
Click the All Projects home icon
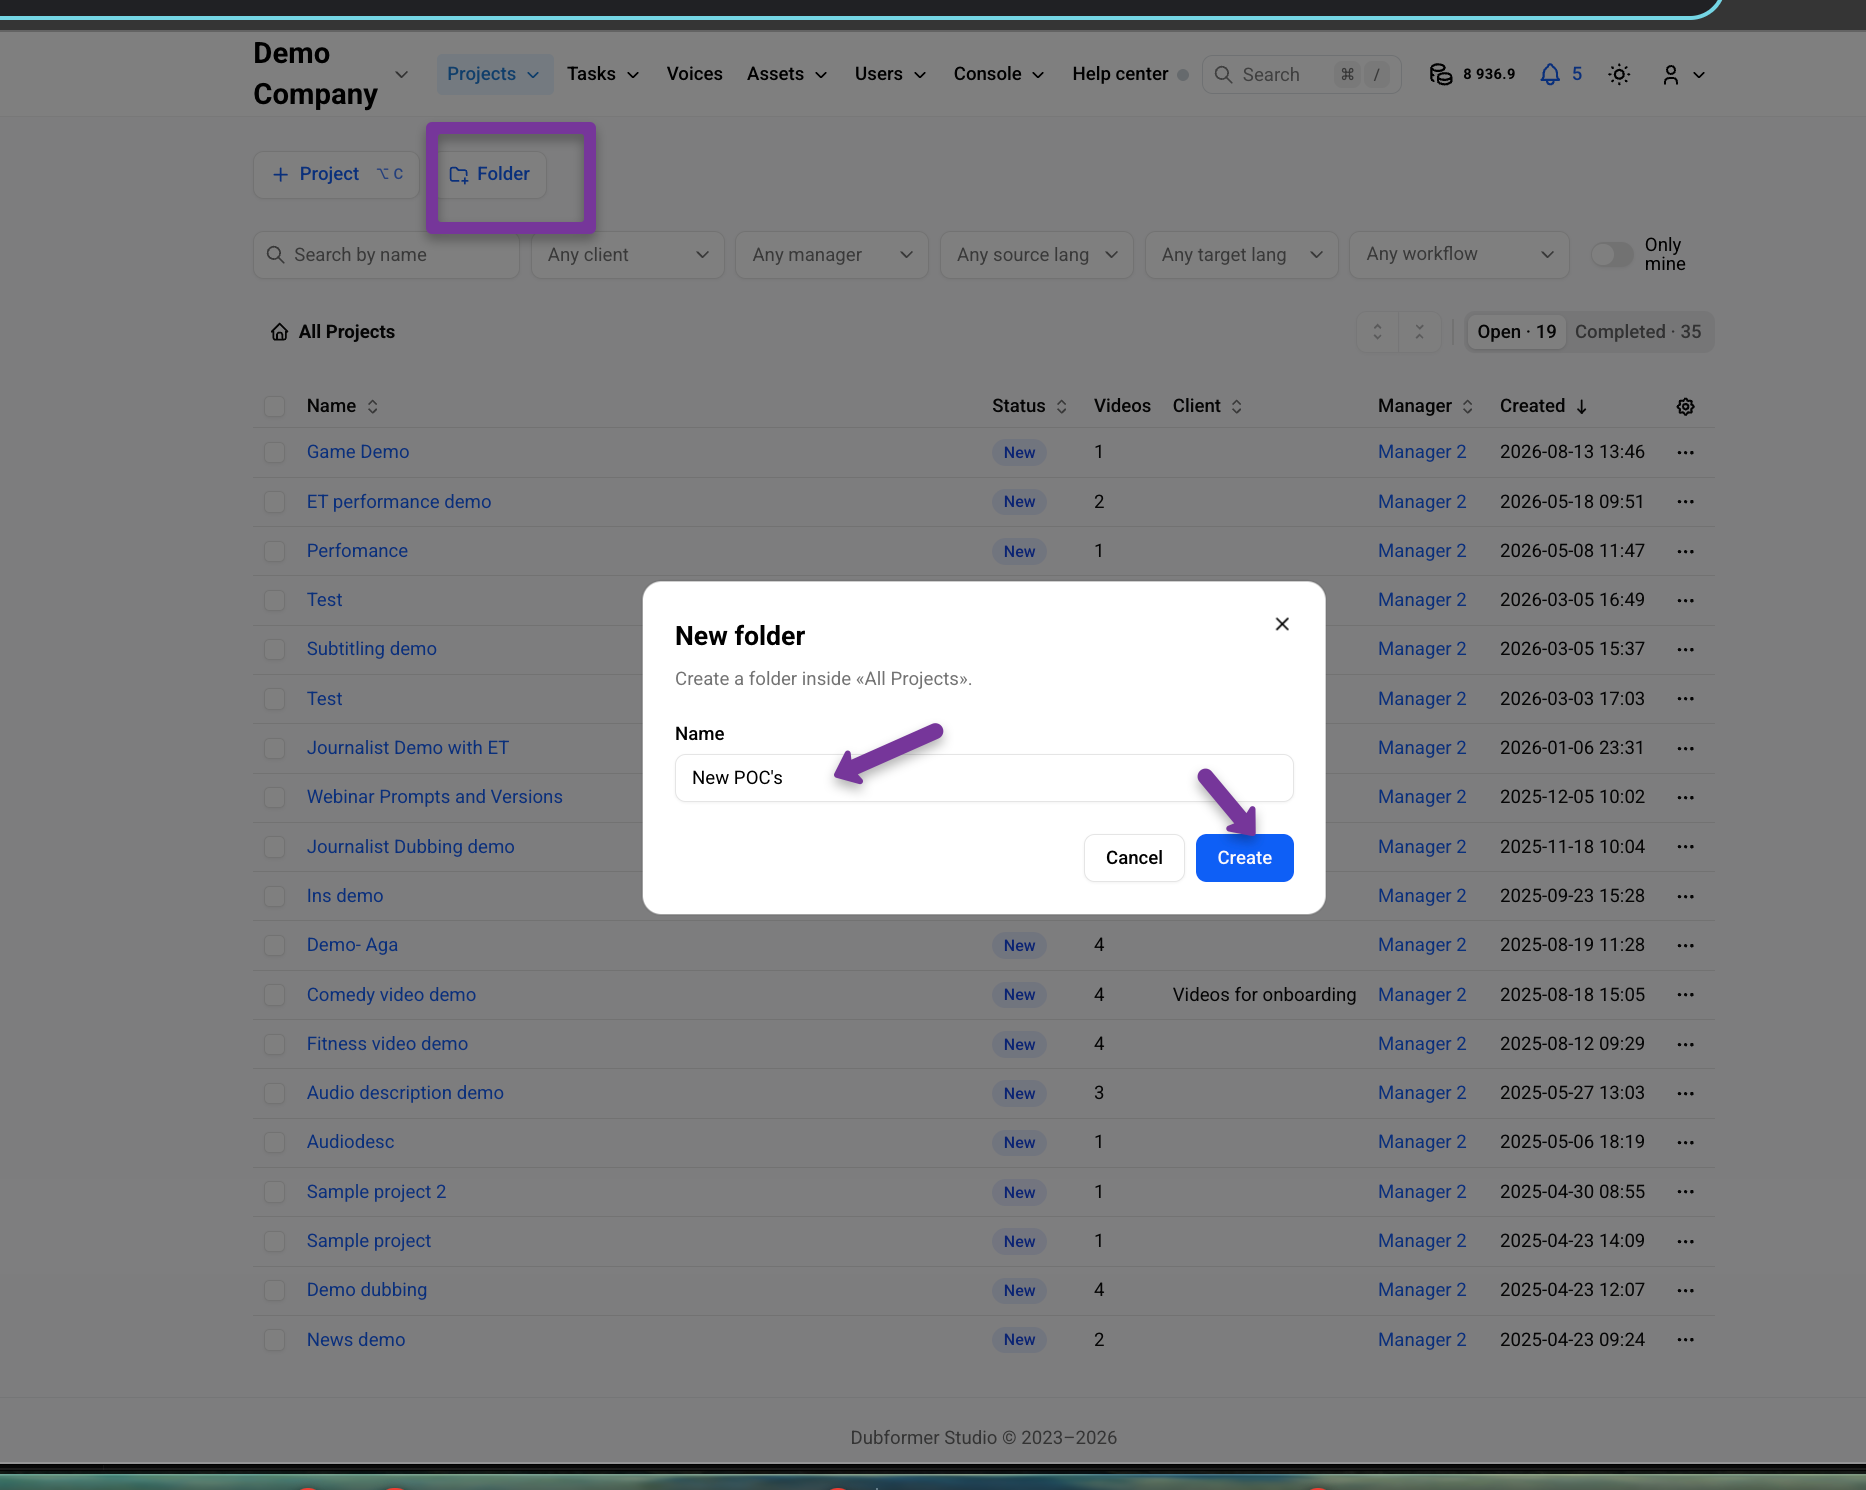(x=280, y=332)
